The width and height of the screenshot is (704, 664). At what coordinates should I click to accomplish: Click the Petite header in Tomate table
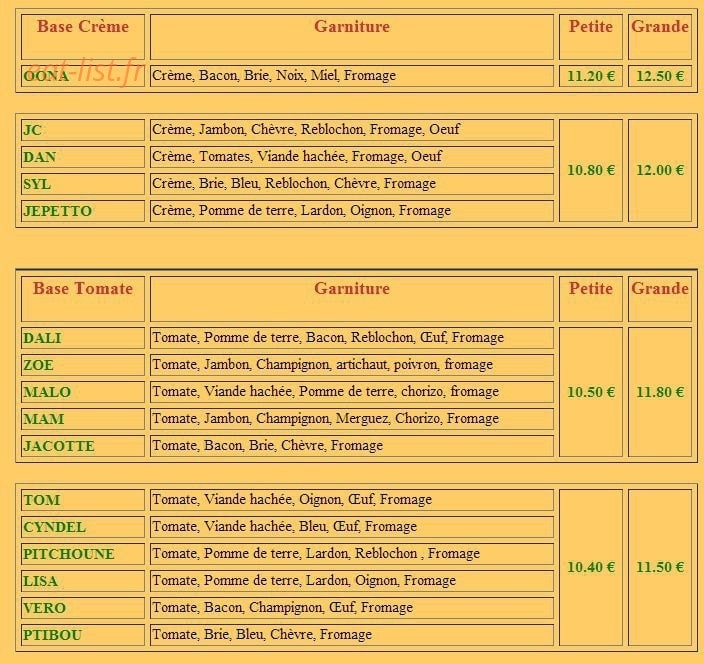590,299
